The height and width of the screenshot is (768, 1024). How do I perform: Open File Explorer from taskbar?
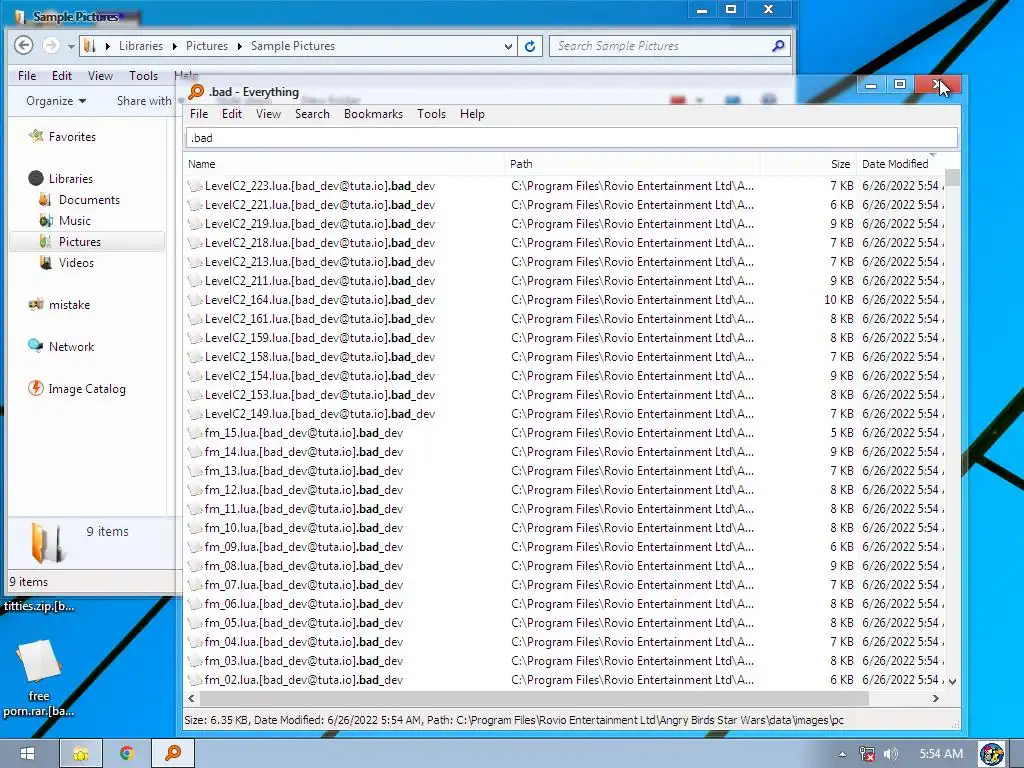[81, 754]
